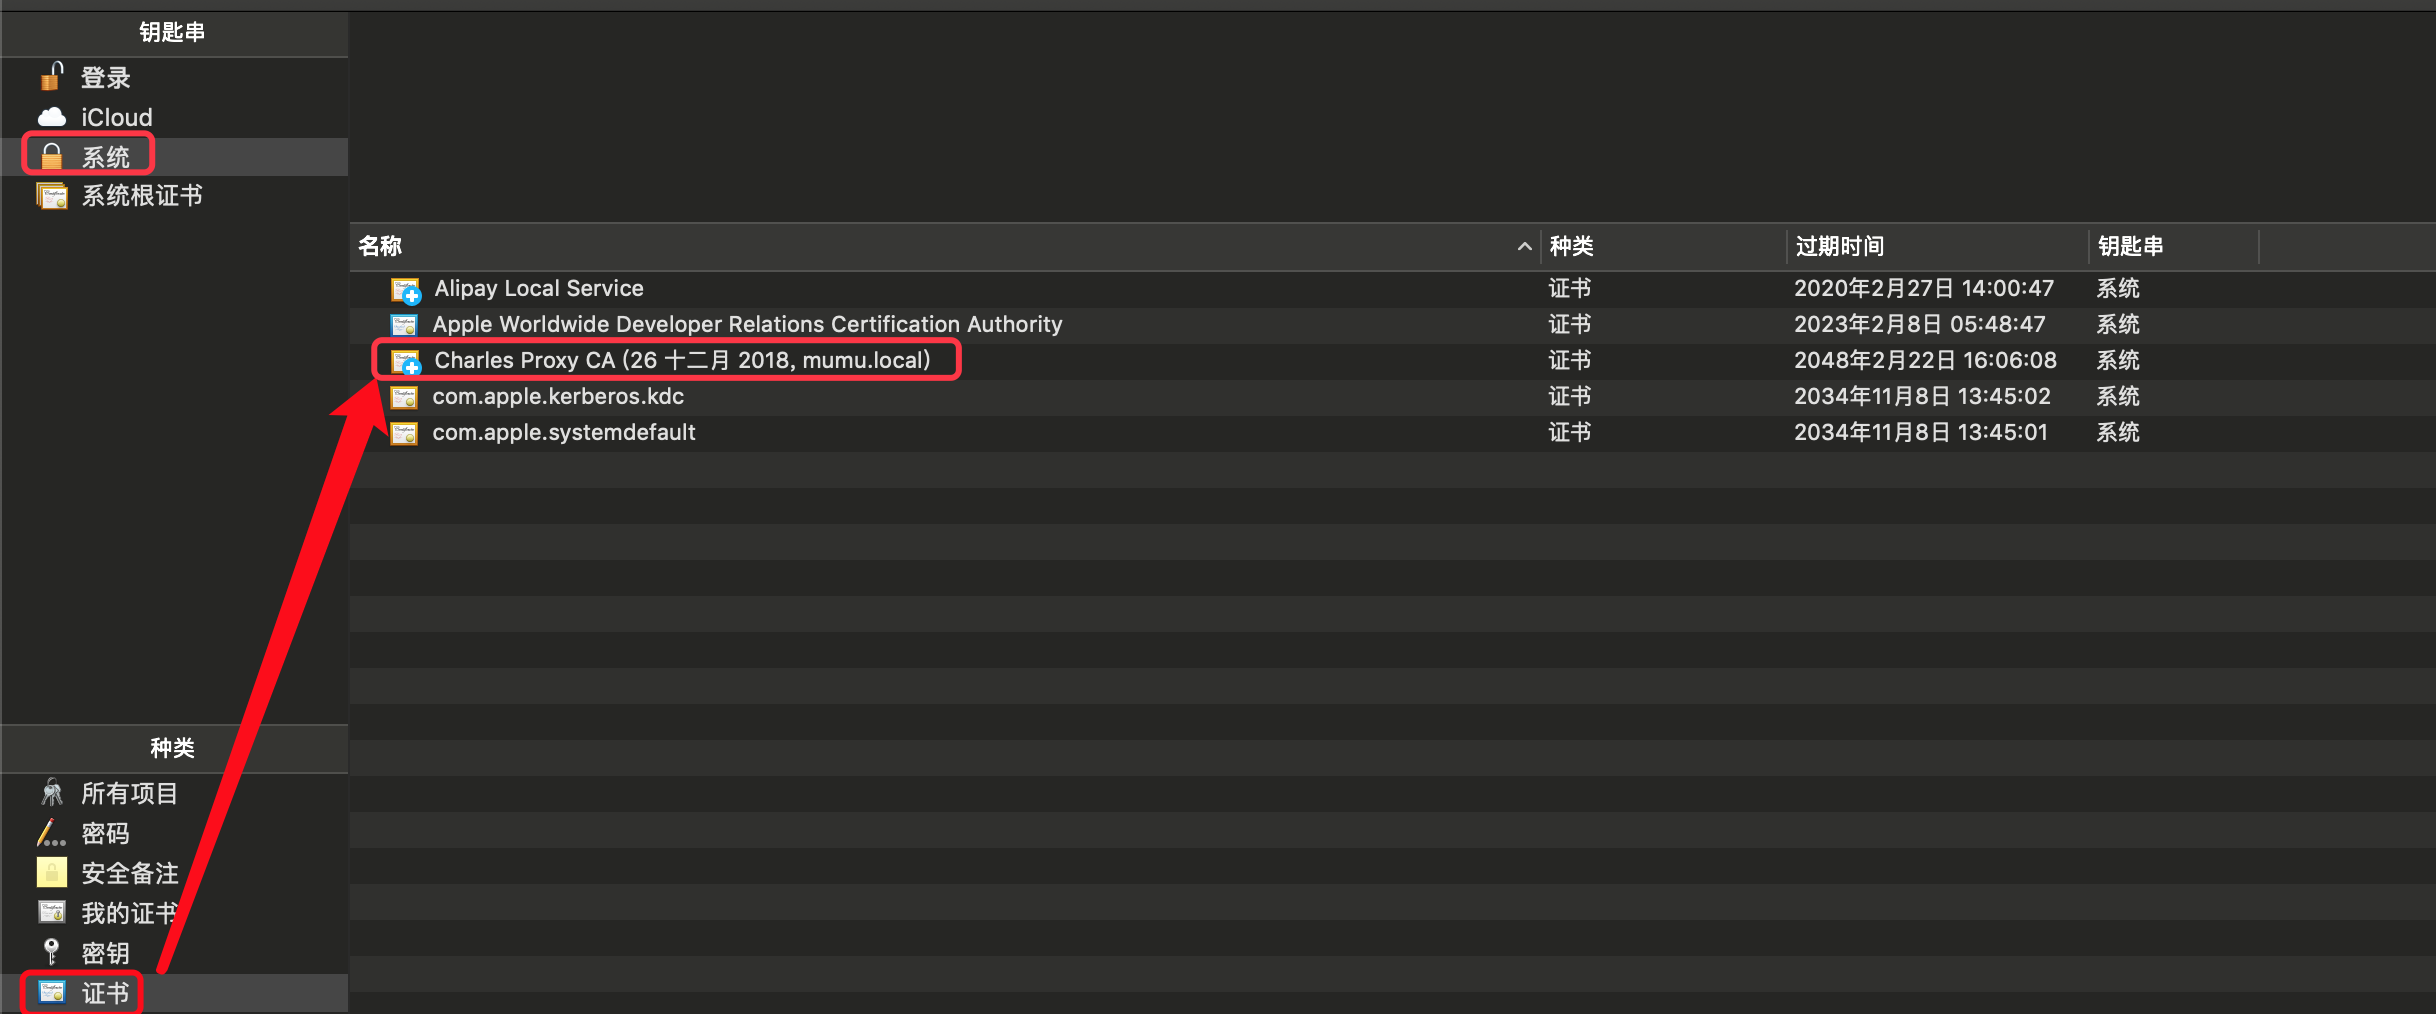2436x1014 pixels.
Task: Click 系统 keychain cell in Alipay row
Action: click(2118, 289)
